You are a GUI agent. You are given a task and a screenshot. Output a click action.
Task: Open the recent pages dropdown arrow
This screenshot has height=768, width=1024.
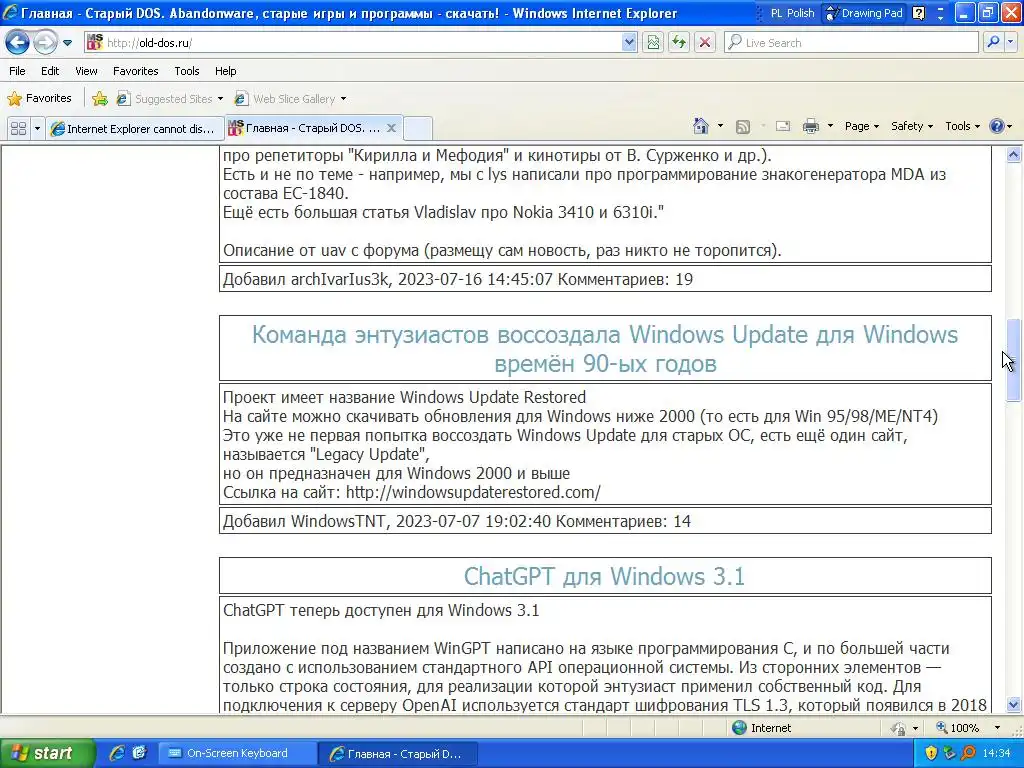point(67,43)
